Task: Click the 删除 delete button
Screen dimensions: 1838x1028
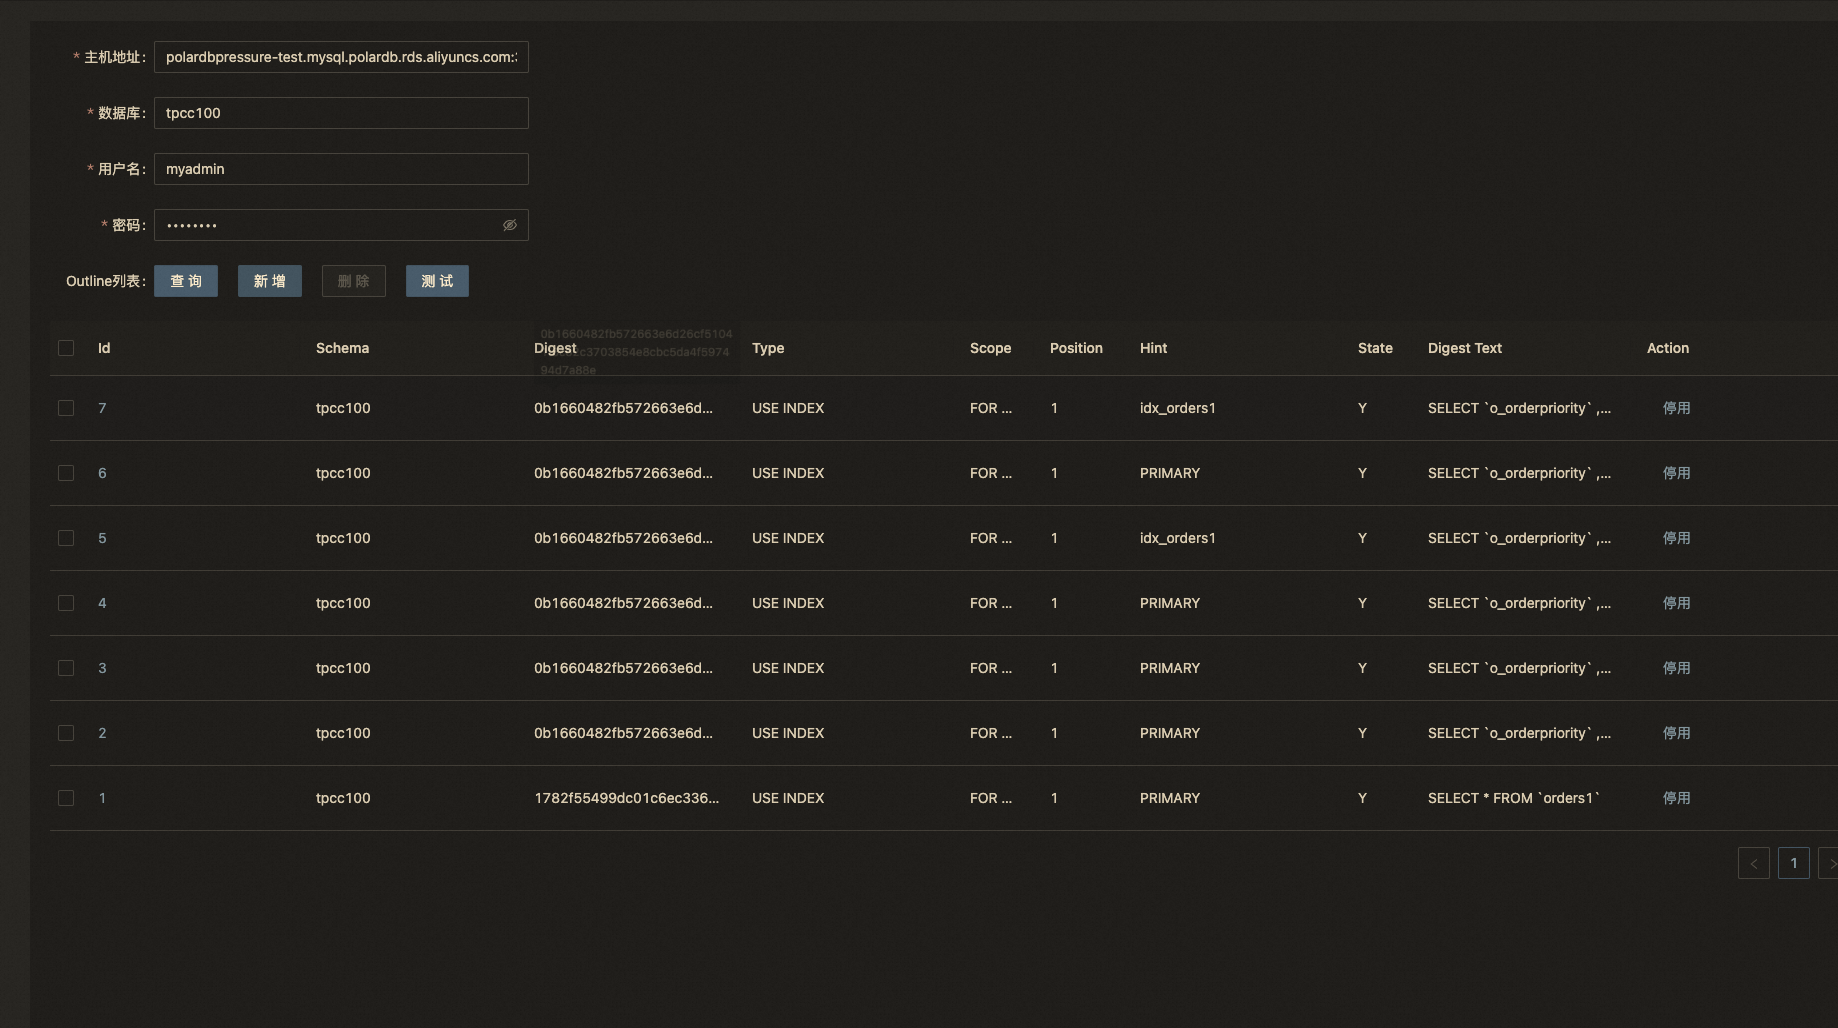Action: (354, 281)
